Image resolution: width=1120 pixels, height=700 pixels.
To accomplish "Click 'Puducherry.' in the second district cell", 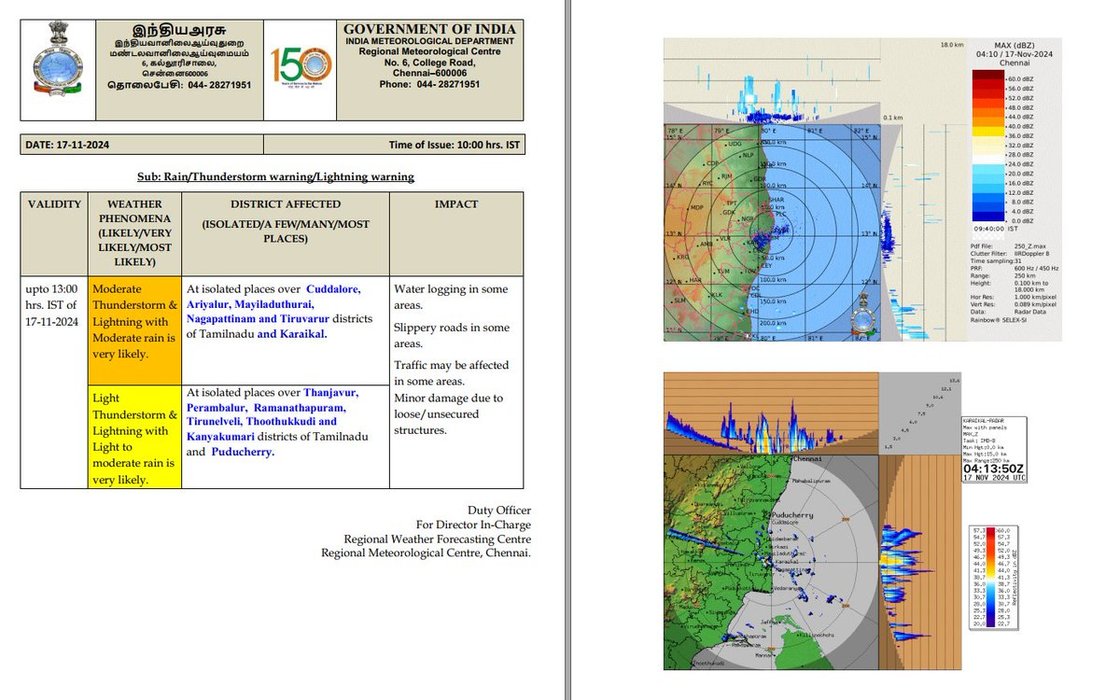I will pyautogui.click(x=243, y=451).
